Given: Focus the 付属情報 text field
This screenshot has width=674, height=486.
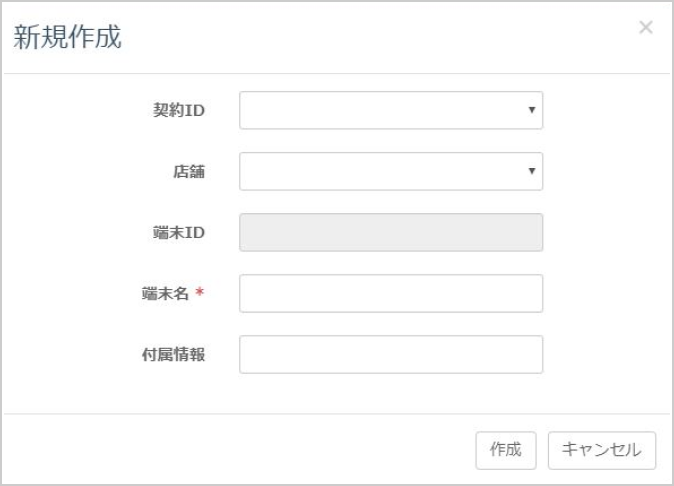Looking at the screenshot, I should point(390,354).
